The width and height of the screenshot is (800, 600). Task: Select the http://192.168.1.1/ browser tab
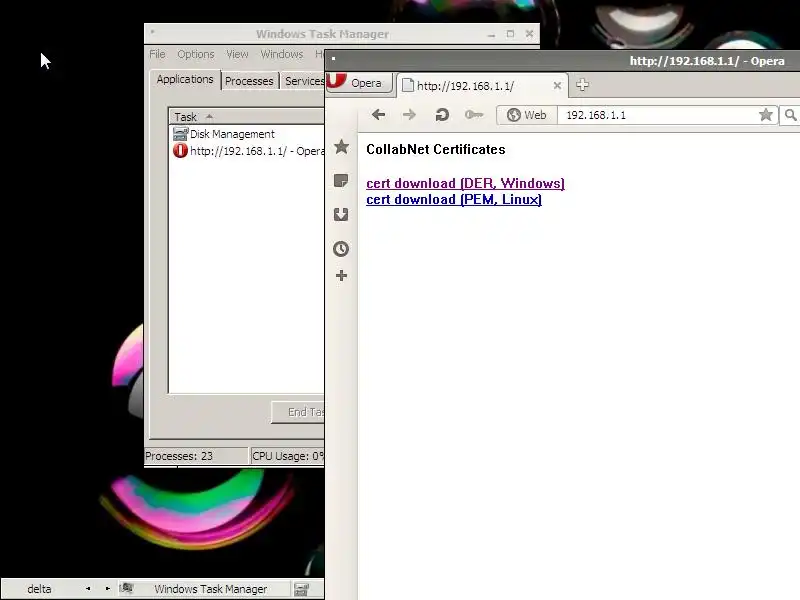(482, 86)
